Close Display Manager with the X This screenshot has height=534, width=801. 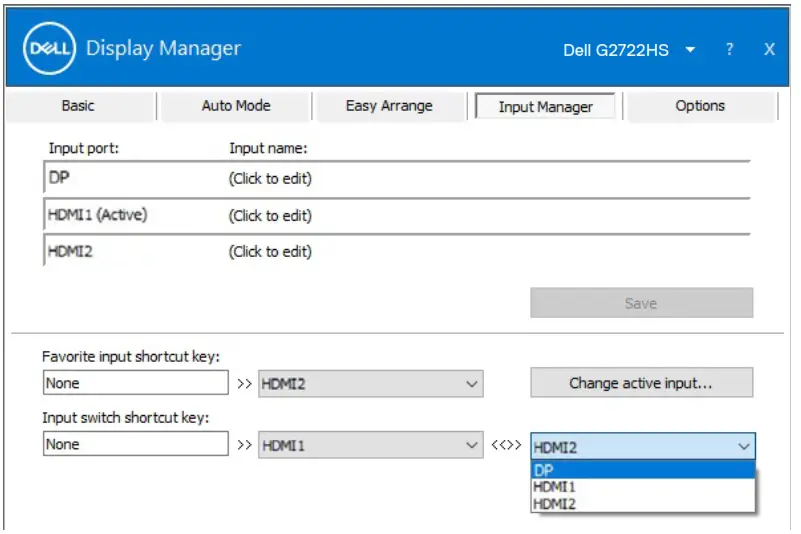tap(769, 49)
